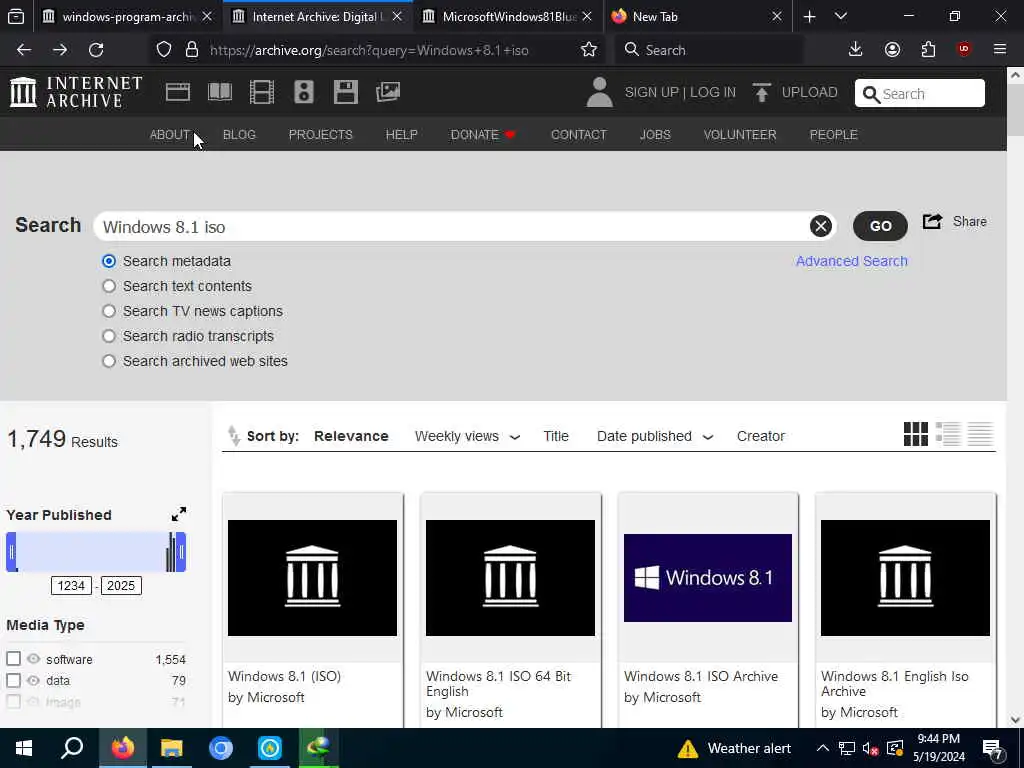1024x768 pixels.
Task: Click the SIGN UP link
Action: [651, 92]
